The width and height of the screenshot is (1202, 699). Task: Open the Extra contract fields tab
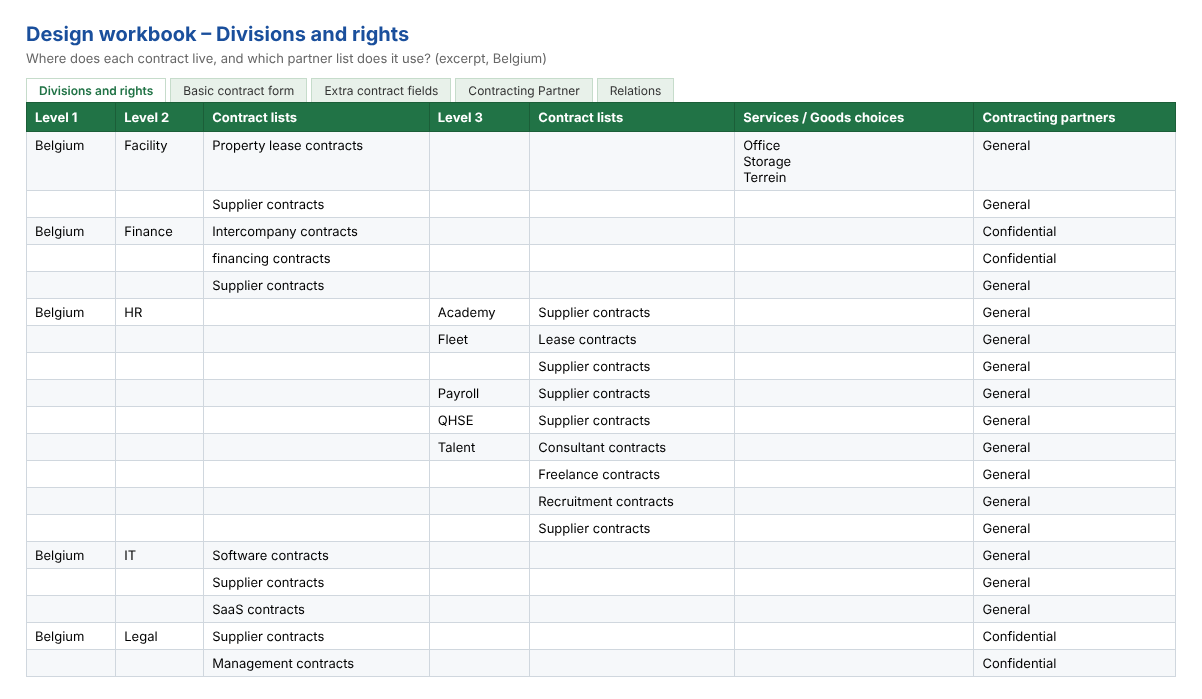pyautogui.click(x=381, y=90)
